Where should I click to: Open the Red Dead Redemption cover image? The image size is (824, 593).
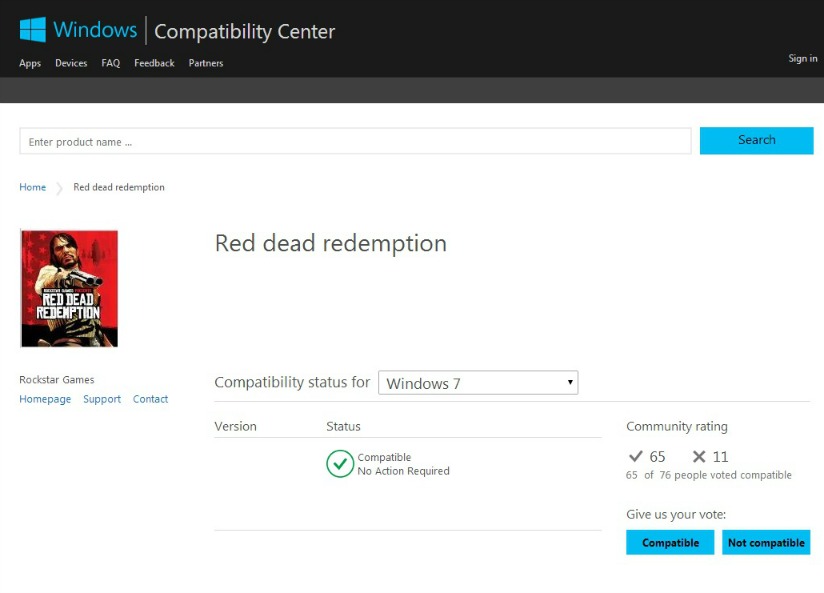coord(69,289)
